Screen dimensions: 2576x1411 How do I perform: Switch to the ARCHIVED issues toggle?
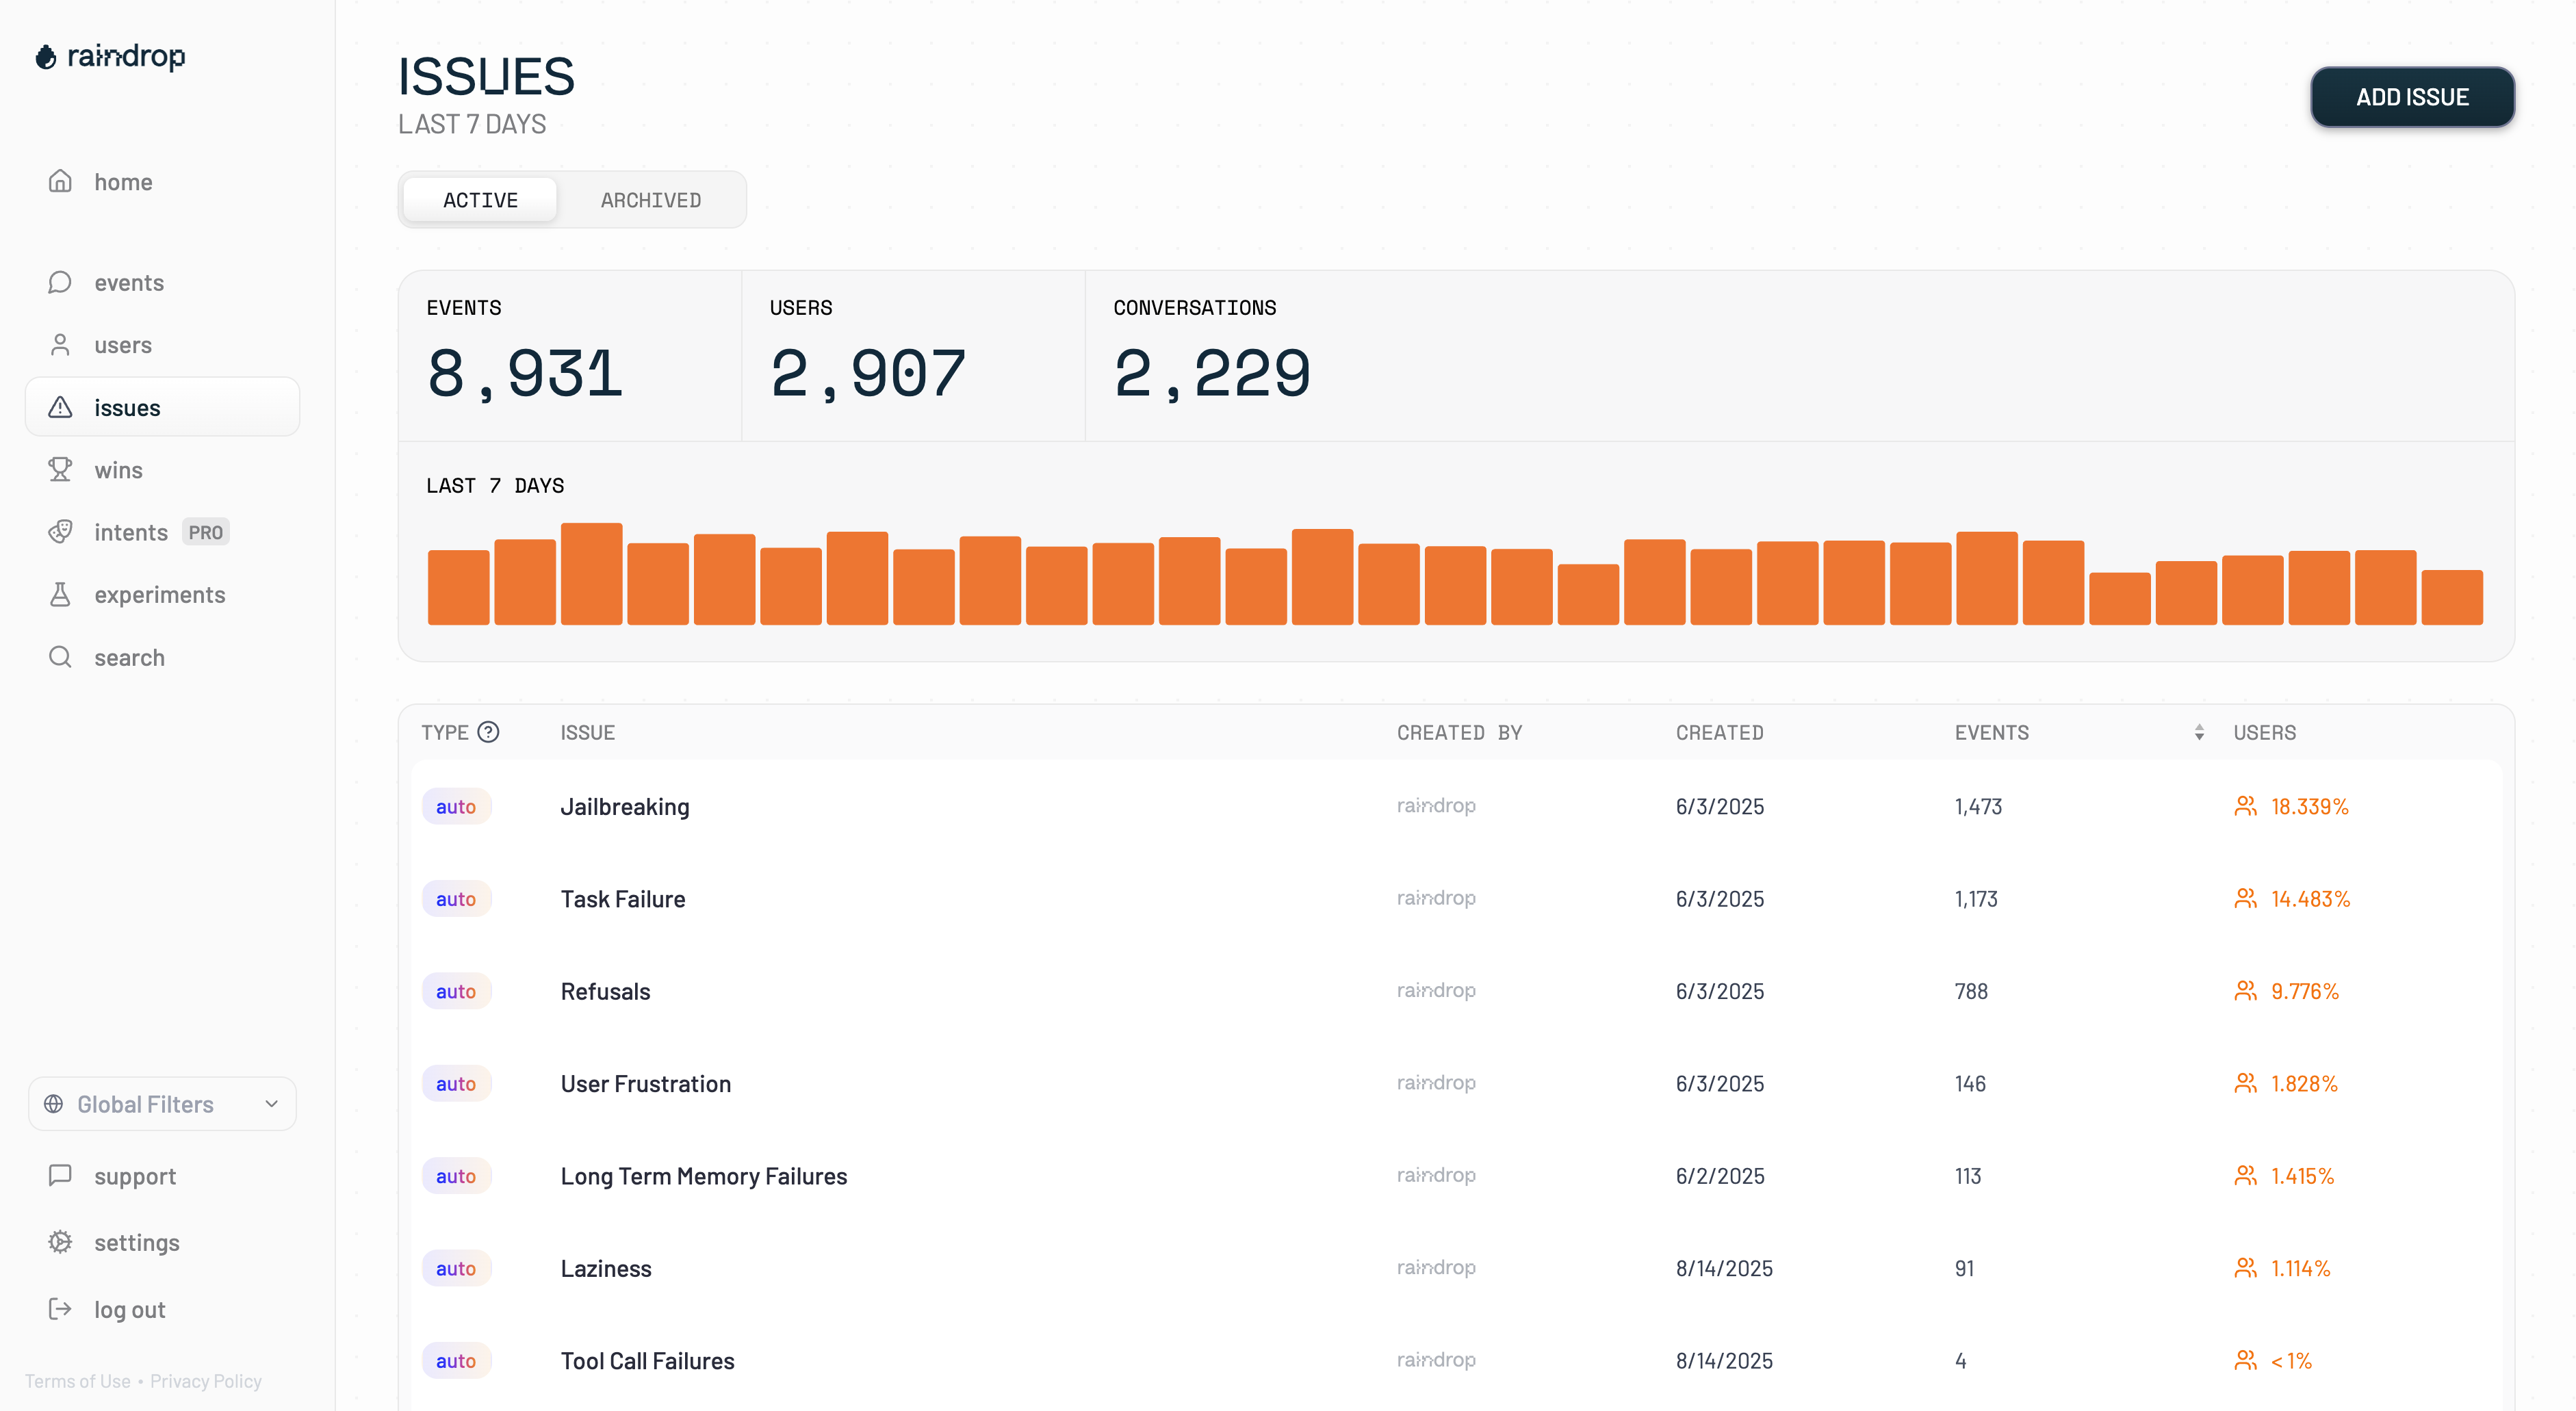coord(650,200)
